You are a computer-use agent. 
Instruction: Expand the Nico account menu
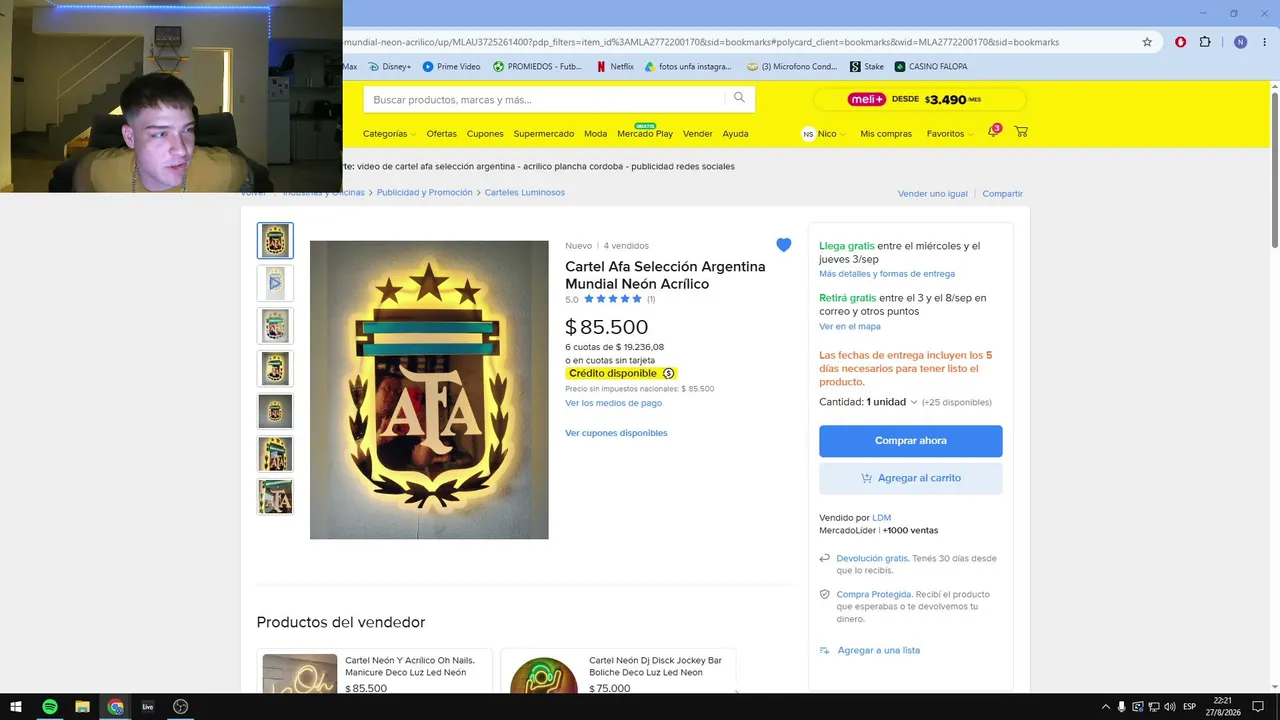pos(824,134)
